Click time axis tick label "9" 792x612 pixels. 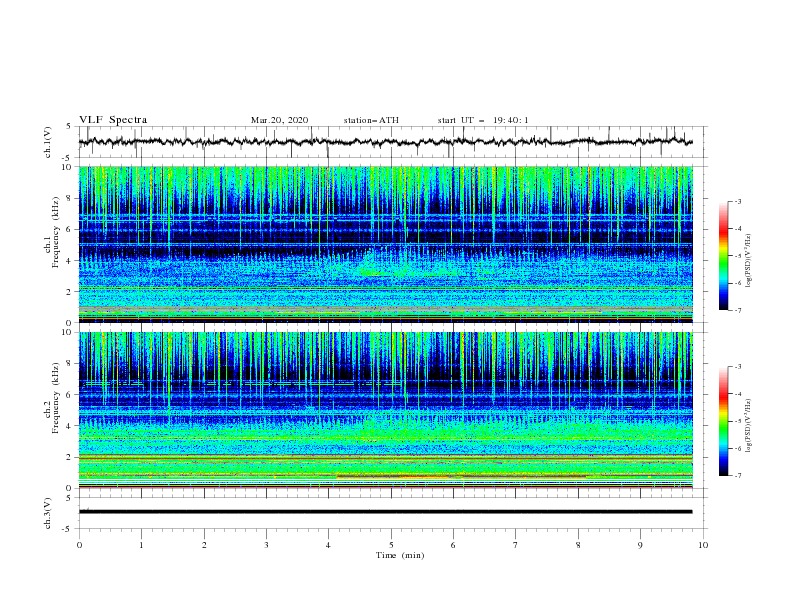coord(640,545)
